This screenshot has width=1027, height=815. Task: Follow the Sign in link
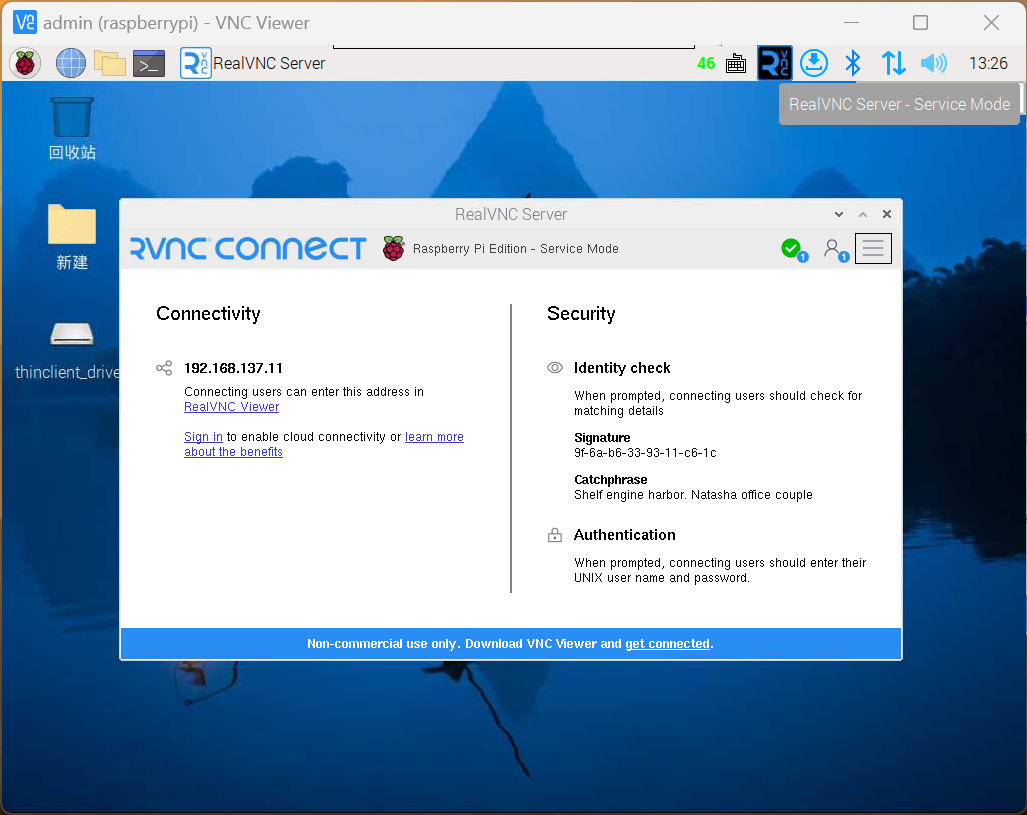203,437
